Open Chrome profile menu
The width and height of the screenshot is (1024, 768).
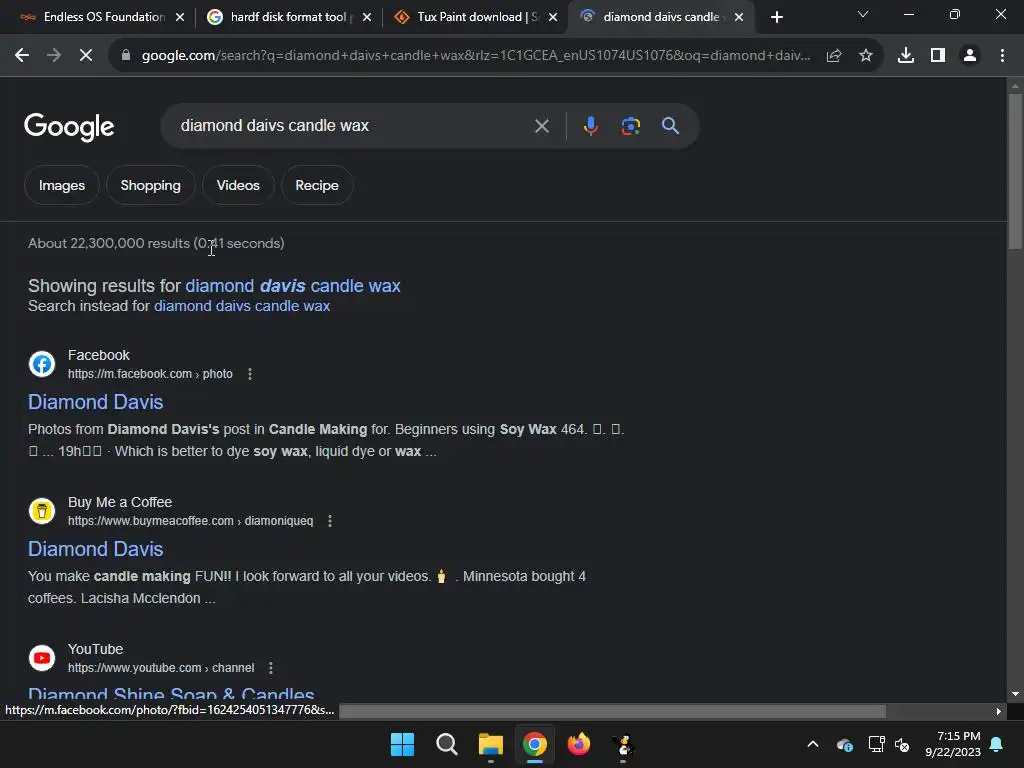tap(970, 56)
